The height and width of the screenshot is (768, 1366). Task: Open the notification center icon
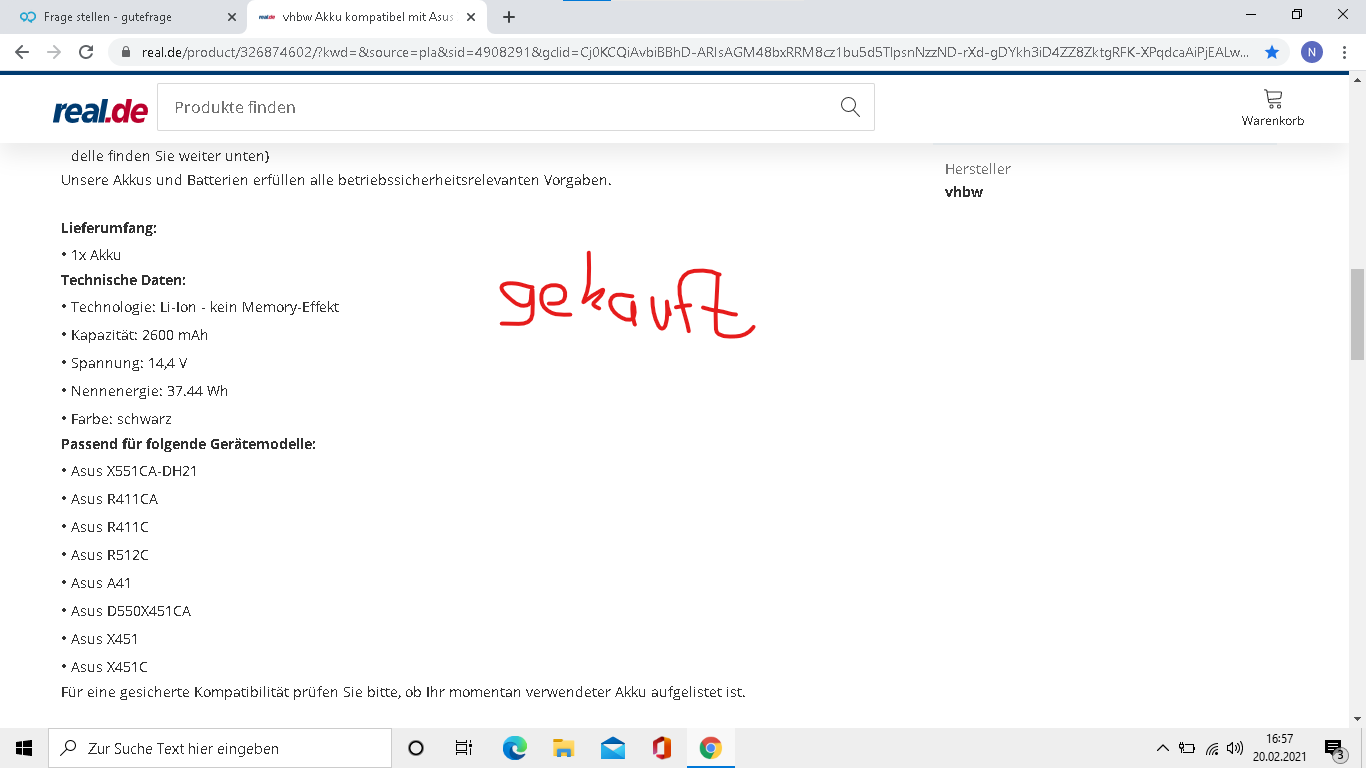1334,748
